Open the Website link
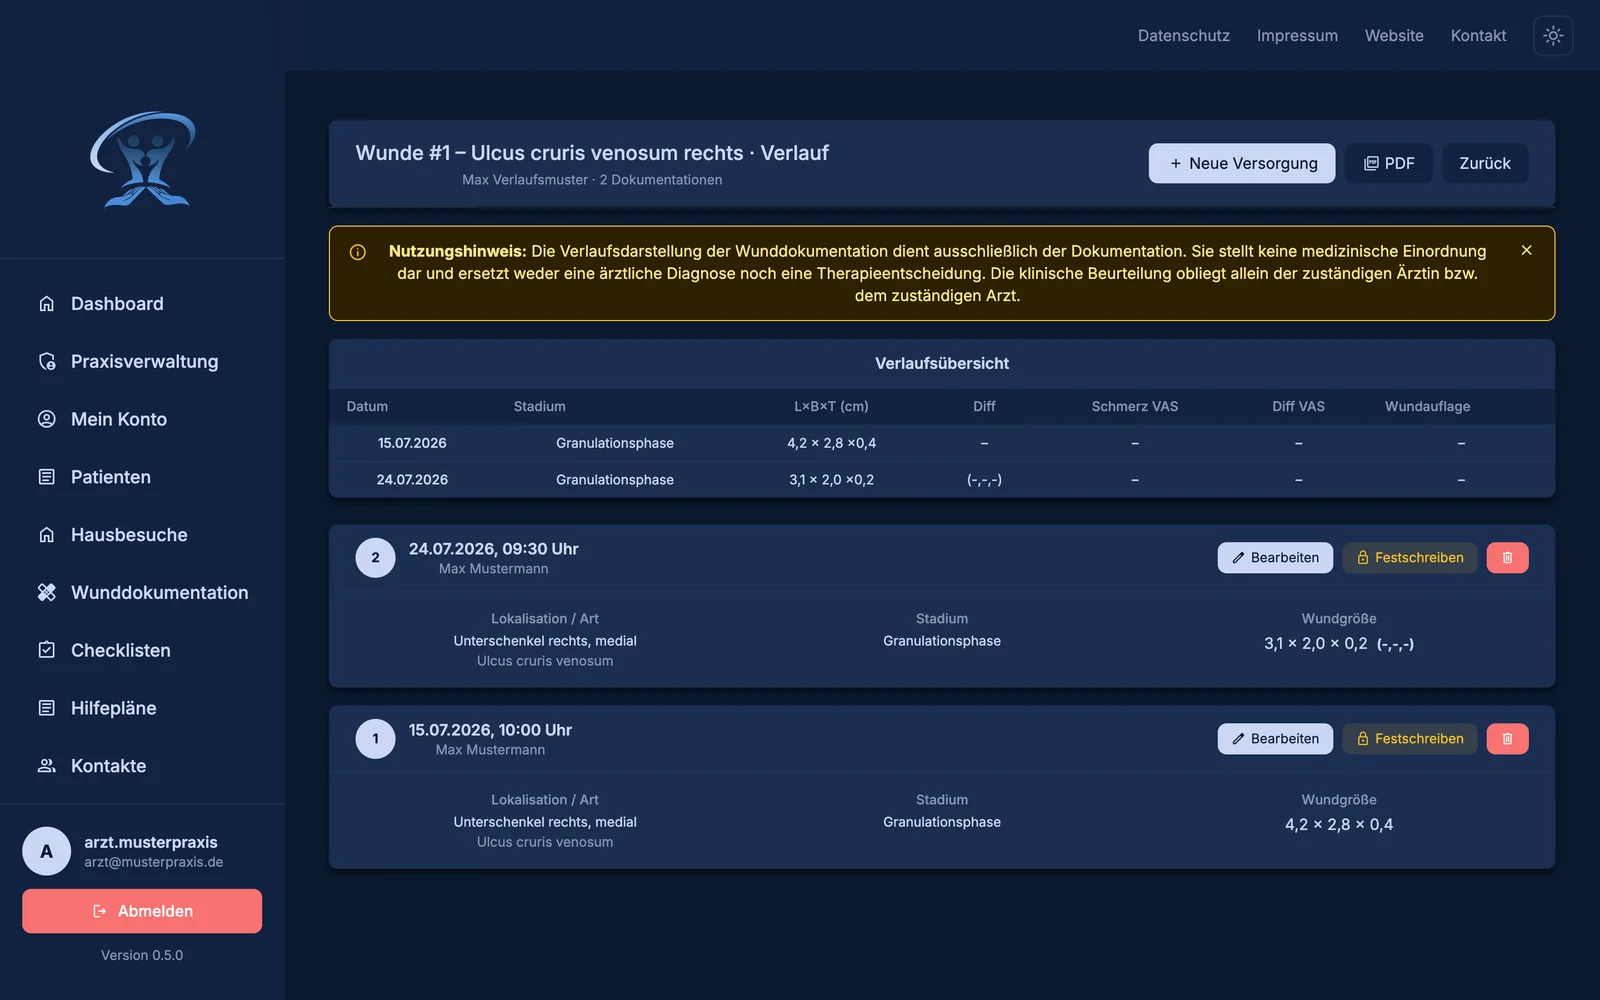The width and height of the screenshot is (1600, 1000). coord(1394,35)
